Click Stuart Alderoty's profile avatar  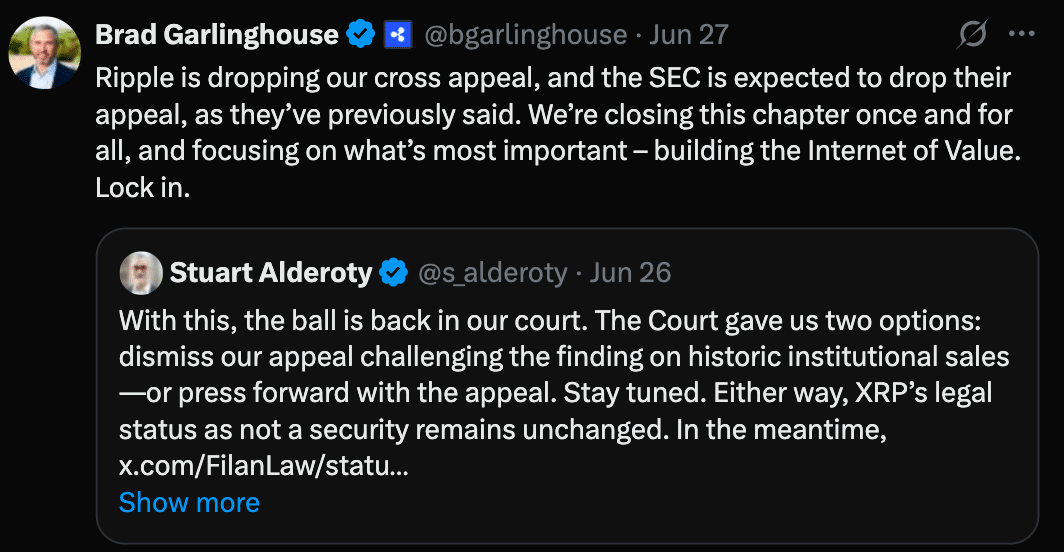coord(141,273)
